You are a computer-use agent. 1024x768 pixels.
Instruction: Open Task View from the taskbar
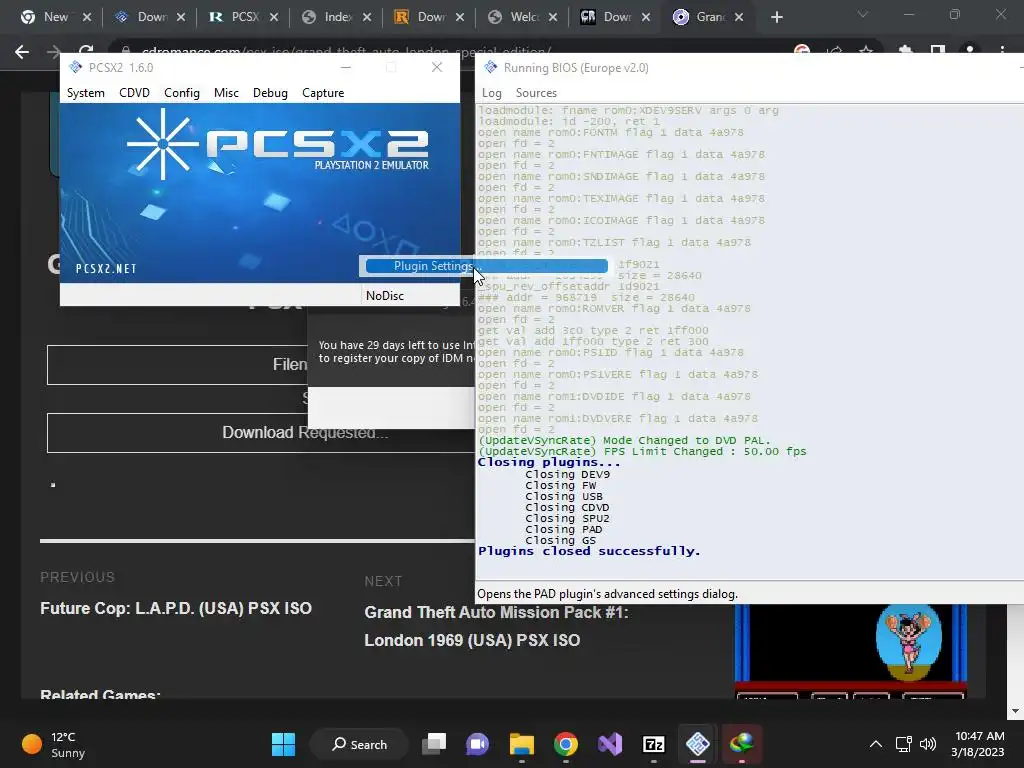(x=434, y=744)
